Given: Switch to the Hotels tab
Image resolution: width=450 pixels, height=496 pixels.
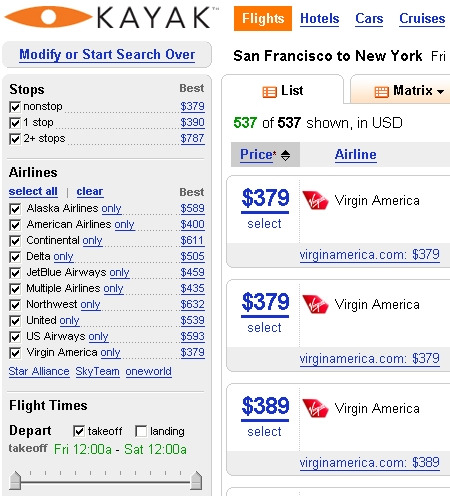Looking at the screenshot, I should [x=319, y=18].
